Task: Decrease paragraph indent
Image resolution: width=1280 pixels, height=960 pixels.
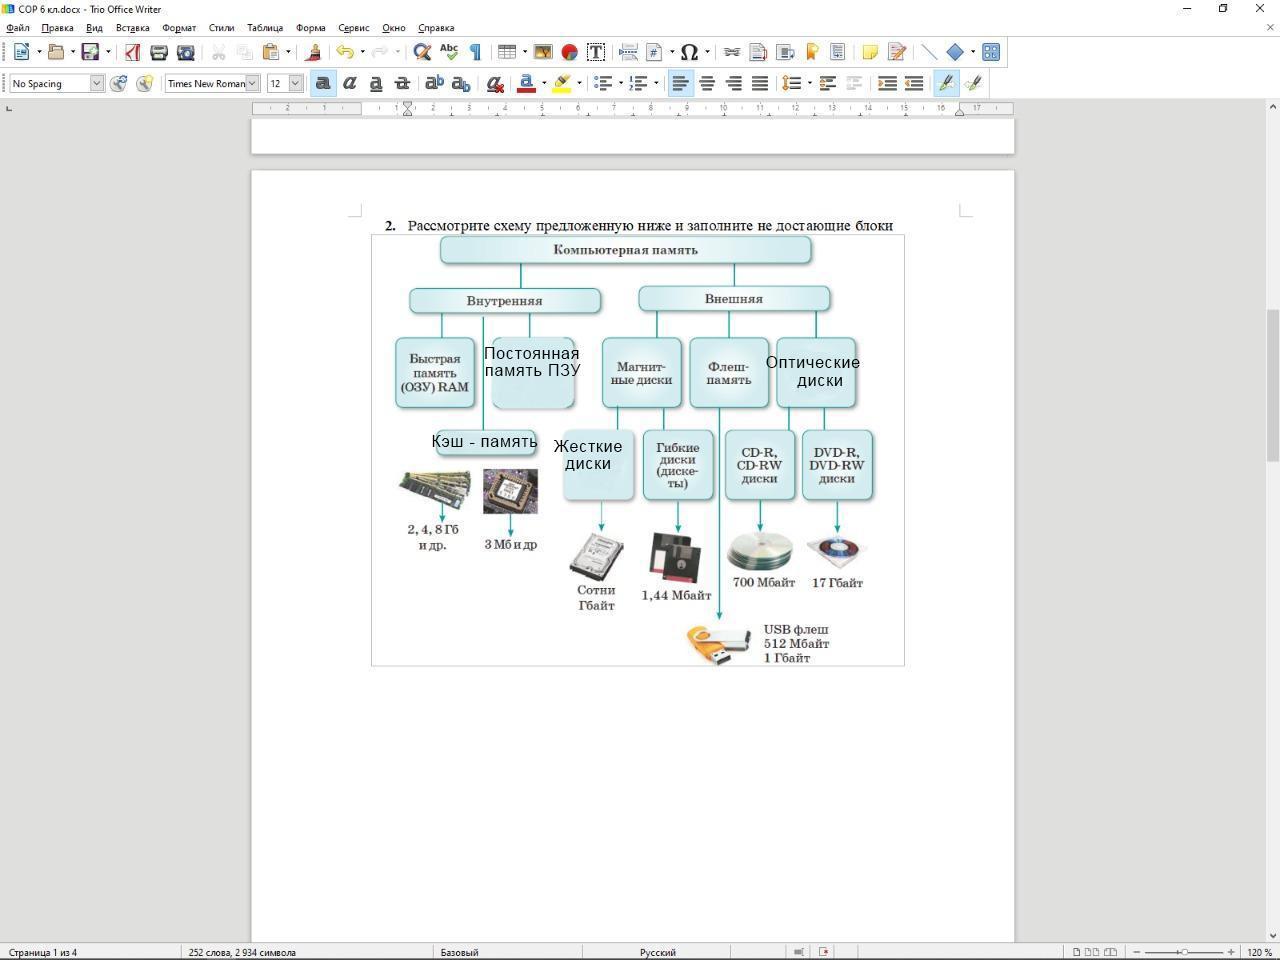Action: [914, 83]
